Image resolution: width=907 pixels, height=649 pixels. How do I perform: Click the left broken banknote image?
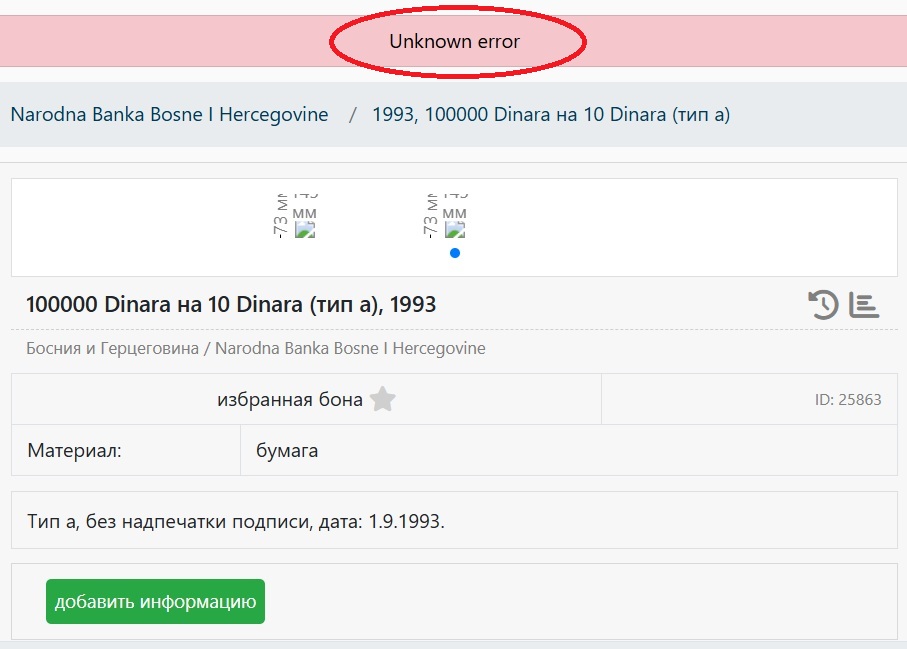coord(305,230)
